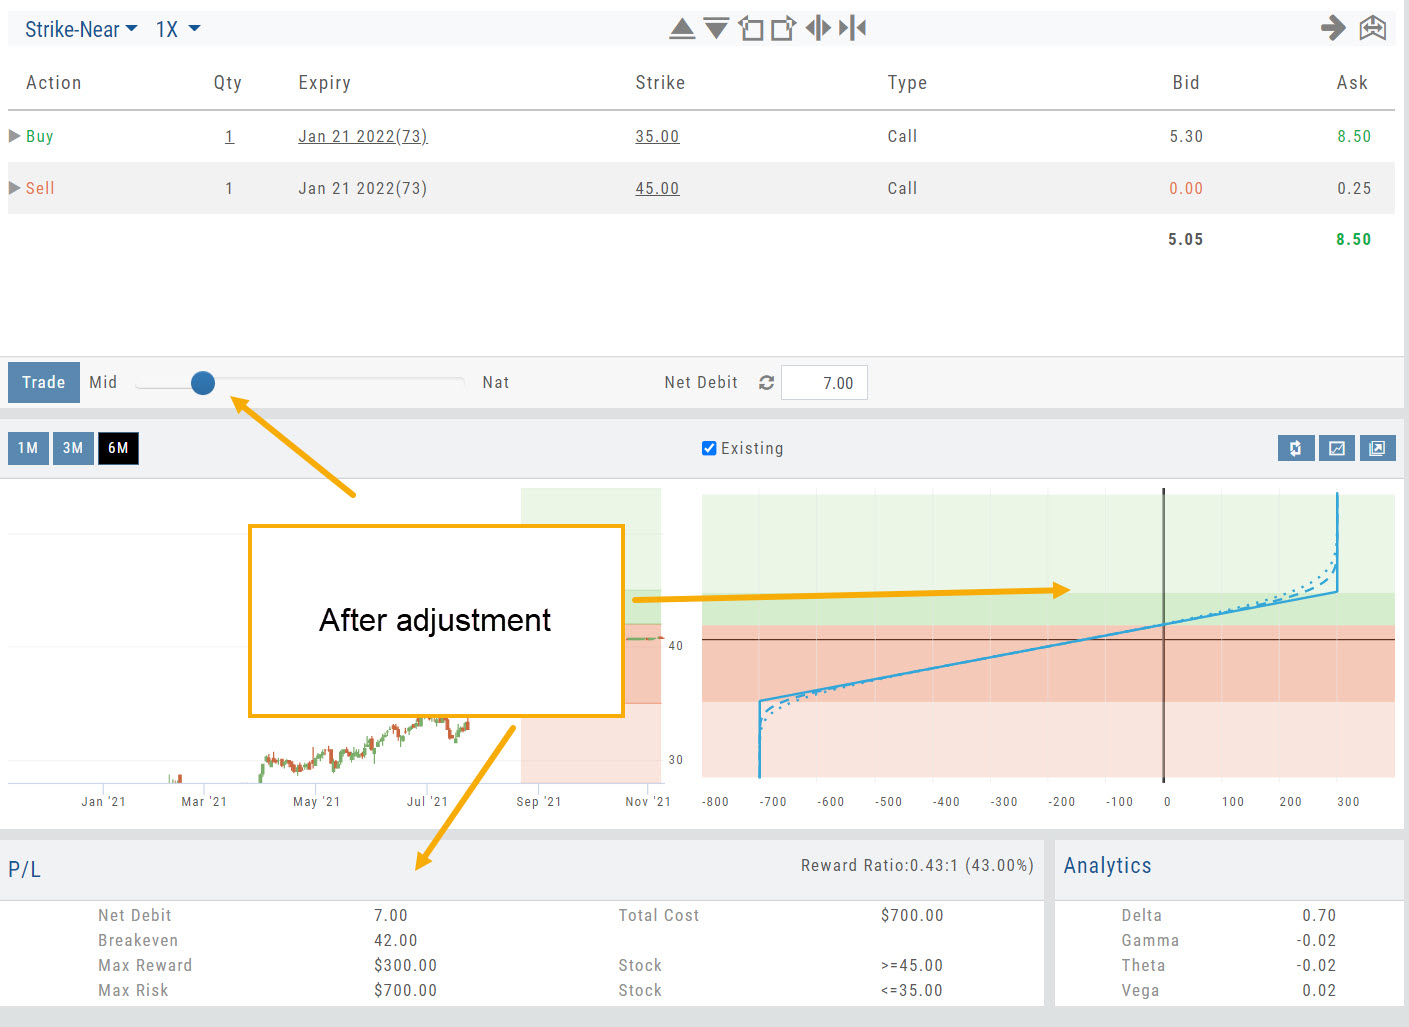Open the line chart view button
The image size is (1409, 1027).
1336,448
